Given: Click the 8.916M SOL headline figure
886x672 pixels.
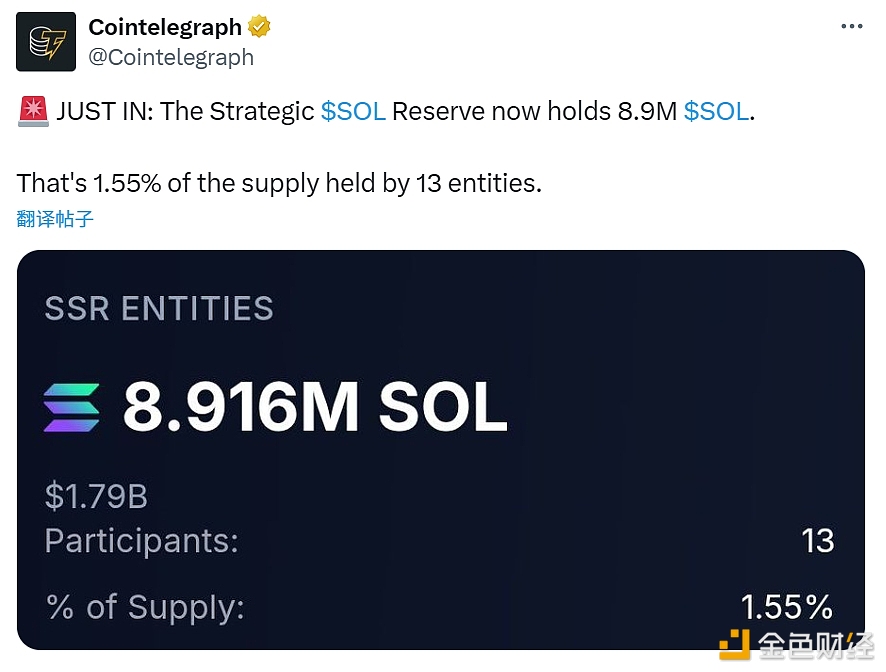Looking at the screenshot, I should click(x=315, y=407).
